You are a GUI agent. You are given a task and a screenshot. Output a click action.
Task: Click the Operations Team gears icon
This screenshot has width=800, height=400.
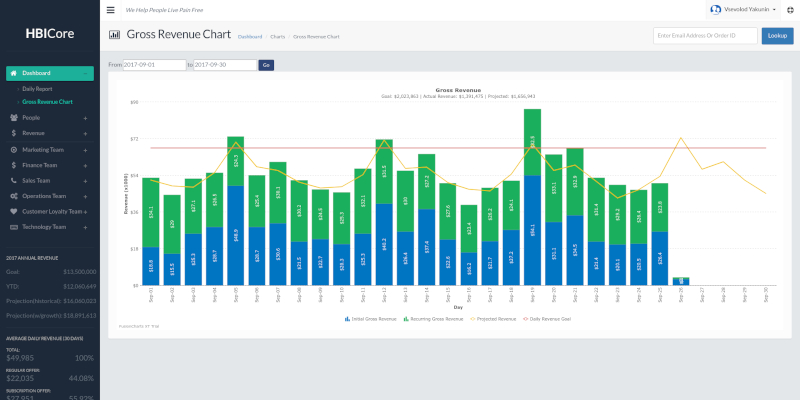point(13,196)
